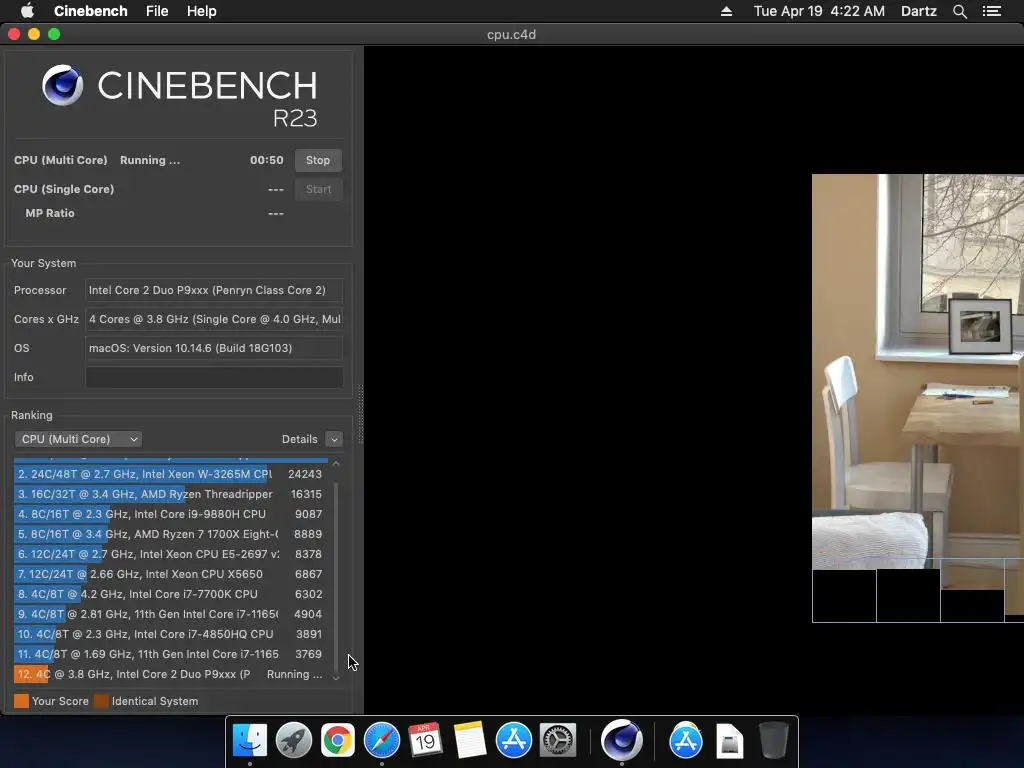The height and width of the screenshot is (768, 1024).
Task: Open the File menu
Action: [x=157, y=11]
